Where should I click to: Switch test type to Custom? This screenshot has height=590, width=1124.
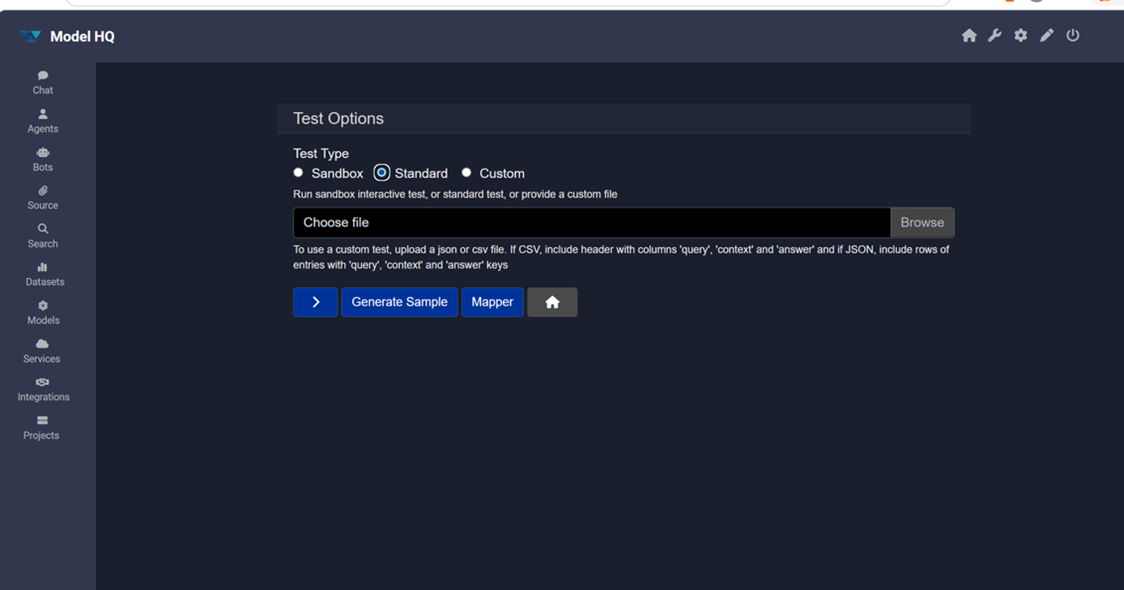(466, 172)
